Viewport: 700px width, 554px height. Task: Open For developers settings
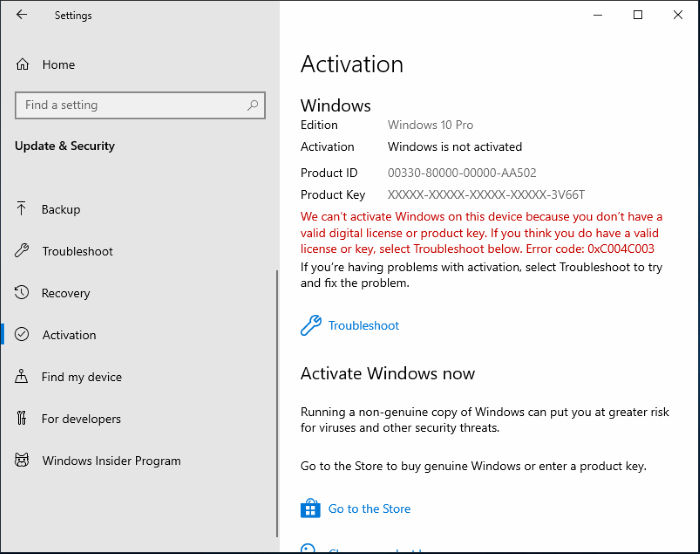81,419
